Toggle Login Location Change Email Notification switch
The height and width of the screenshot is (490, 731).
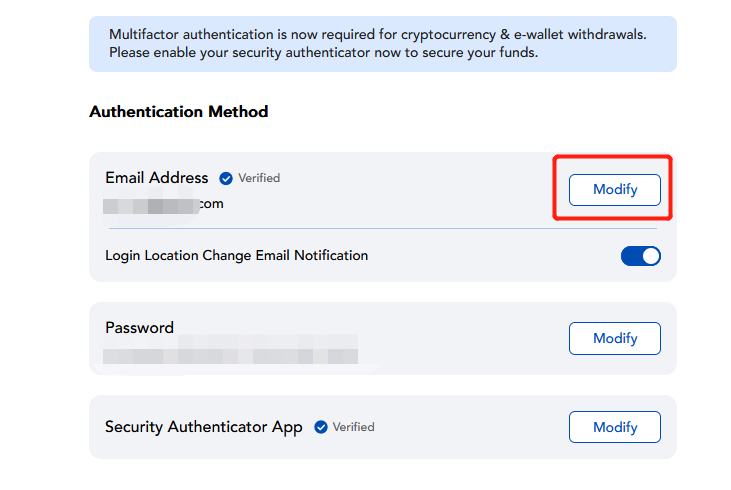tap(640, 256)
